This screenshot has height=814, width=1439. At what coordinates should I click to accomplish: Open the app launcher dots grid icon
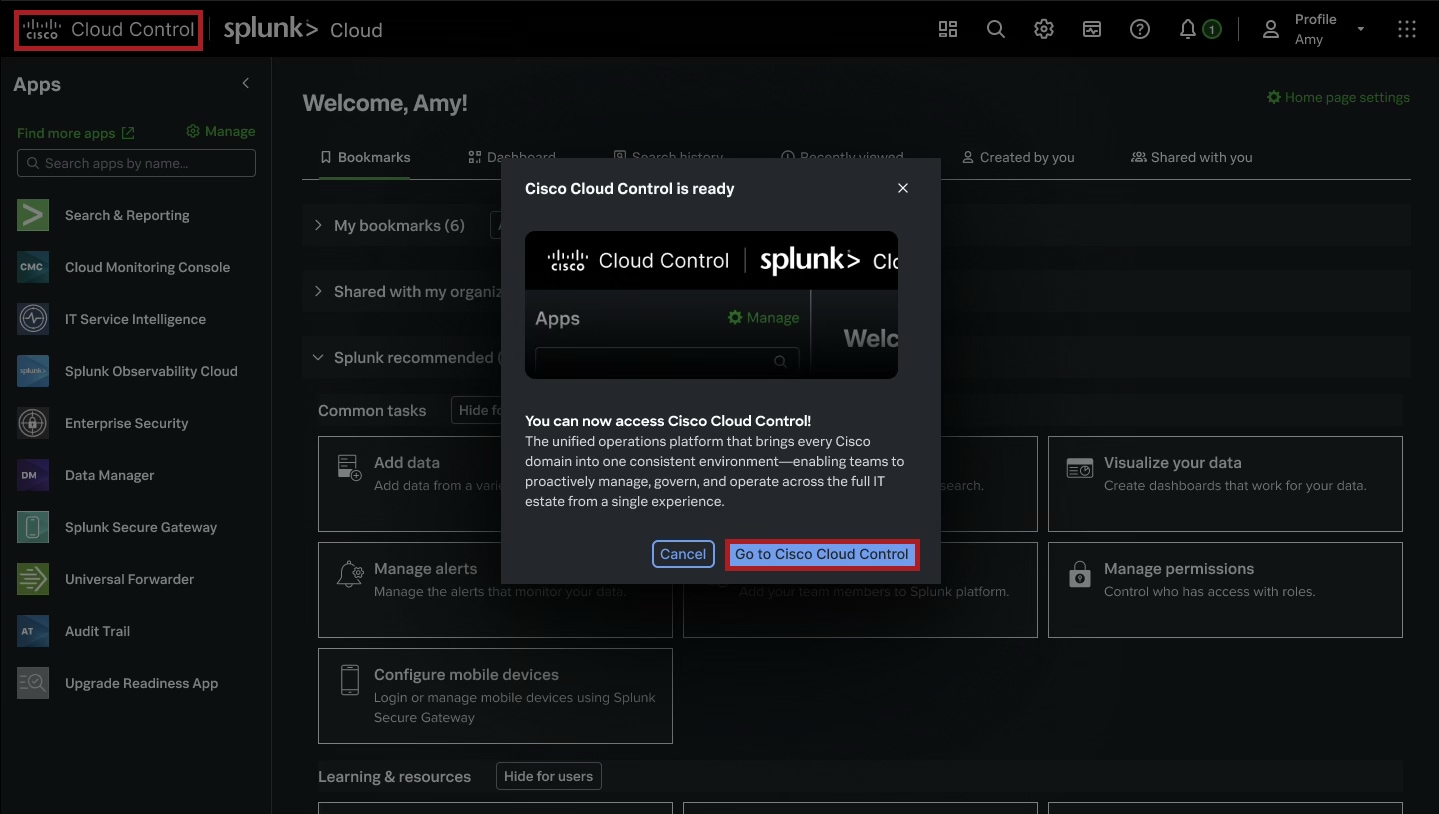[1407, 29]
